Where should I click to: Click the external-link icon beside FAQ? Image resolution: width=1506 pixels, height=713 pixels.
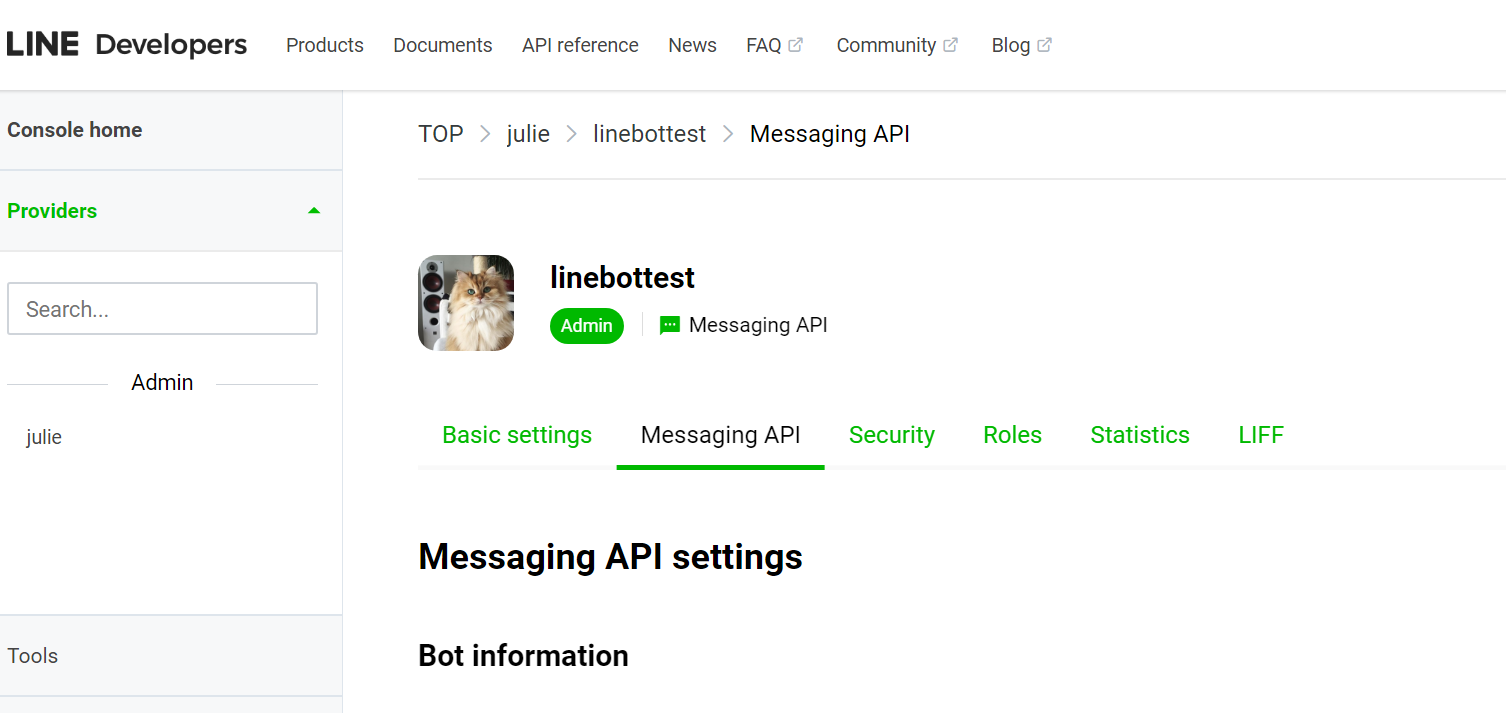(796, 45)
